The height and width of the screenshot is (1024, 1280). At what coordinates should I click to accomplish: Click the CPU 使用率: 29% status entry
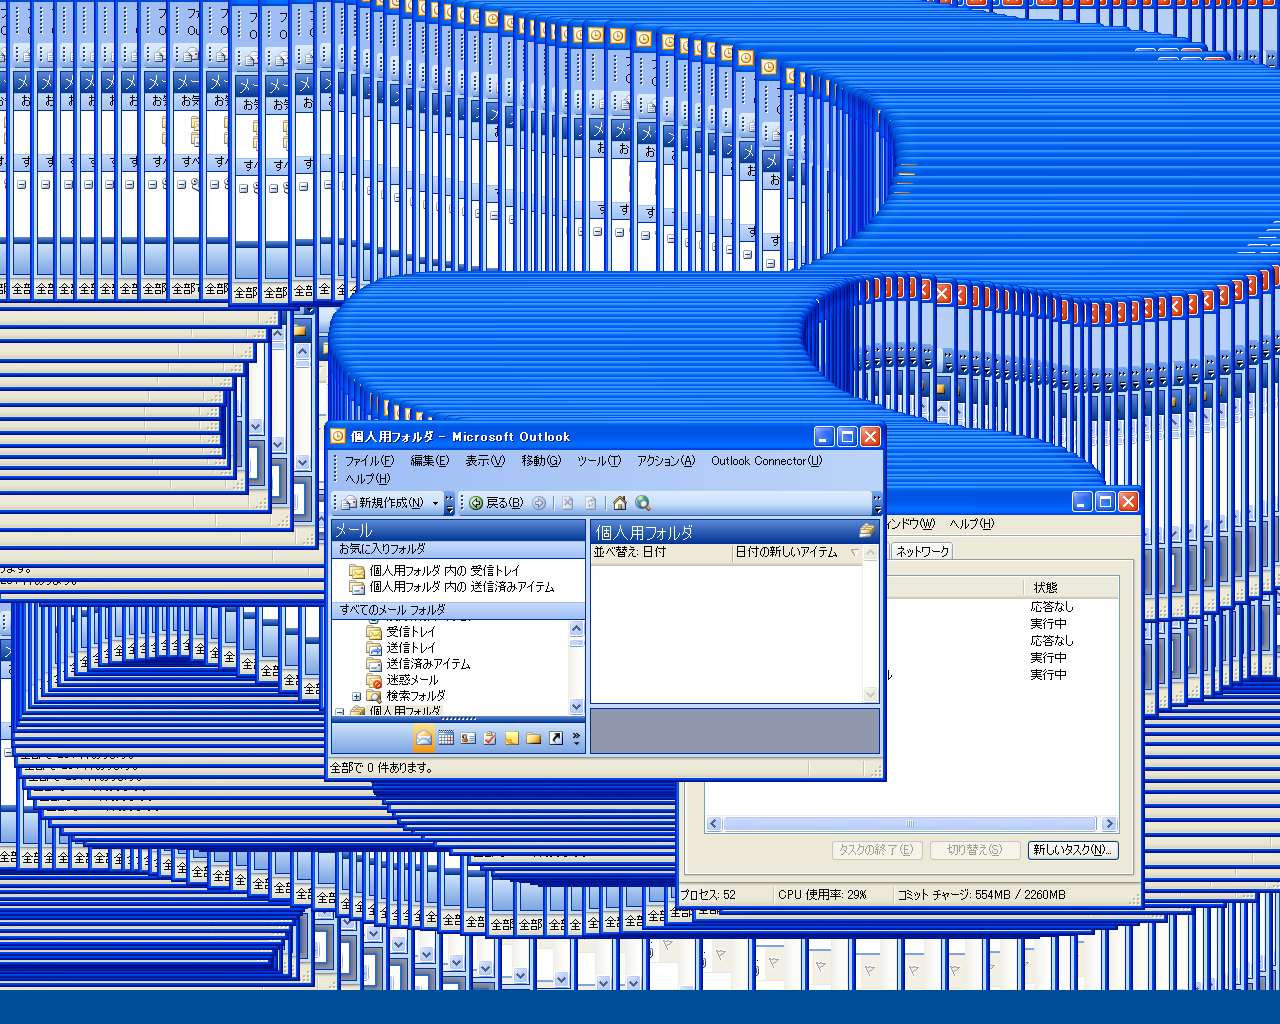(x=822, y=895)
